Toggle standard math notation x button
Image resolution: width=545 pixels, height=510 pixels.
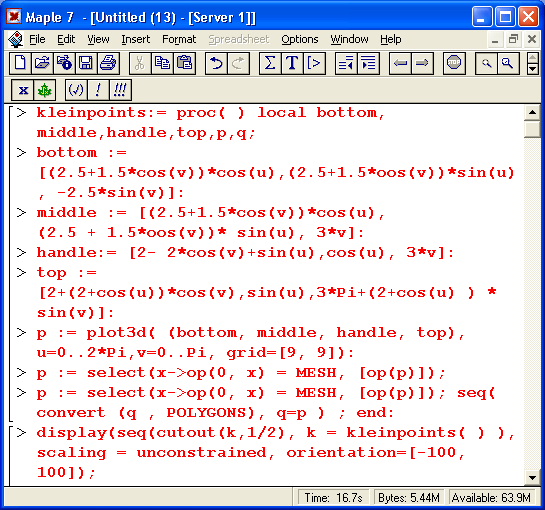(23, 90)
